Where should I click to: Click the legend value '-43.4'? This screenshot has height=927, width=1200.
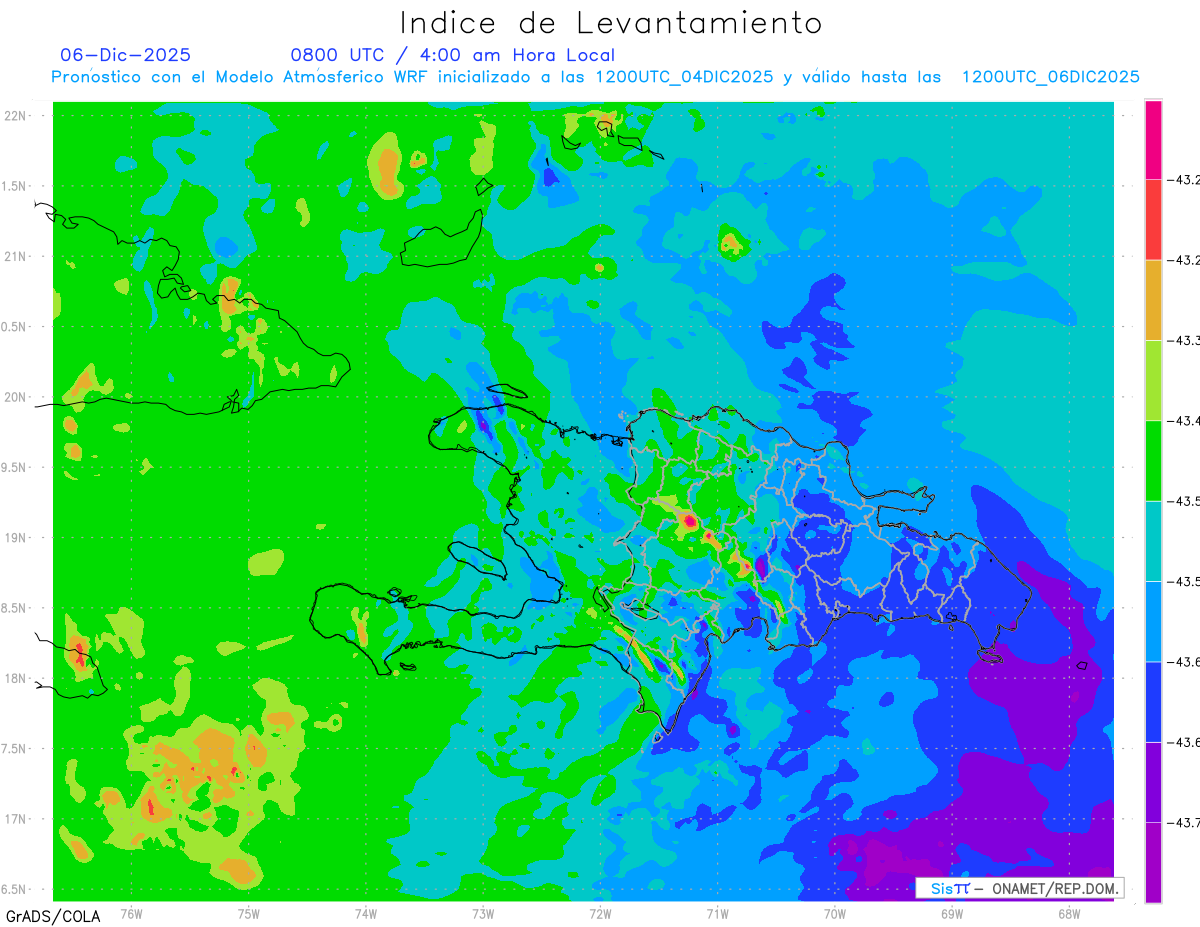[1186, 421]
